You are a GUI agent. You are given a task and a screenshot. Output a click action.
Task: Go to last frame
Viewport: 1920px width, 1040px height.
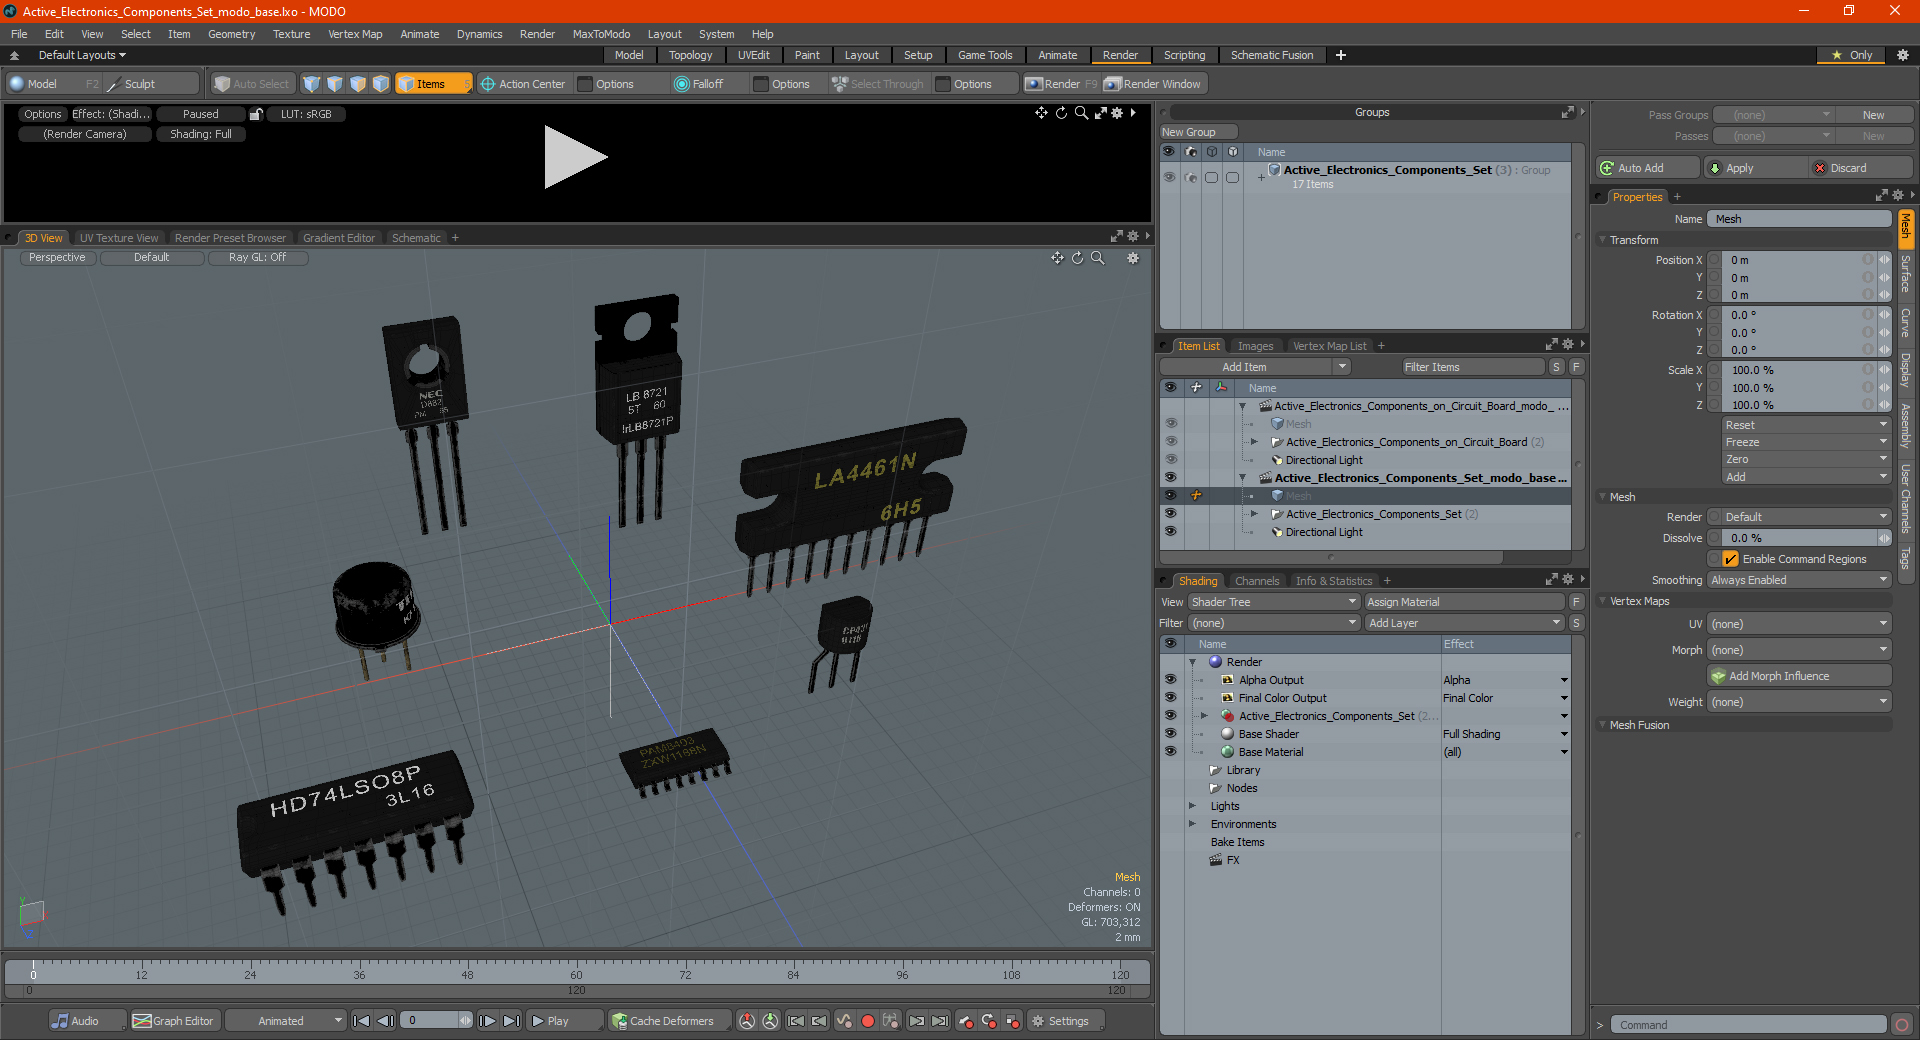[x=511, y=1021]
